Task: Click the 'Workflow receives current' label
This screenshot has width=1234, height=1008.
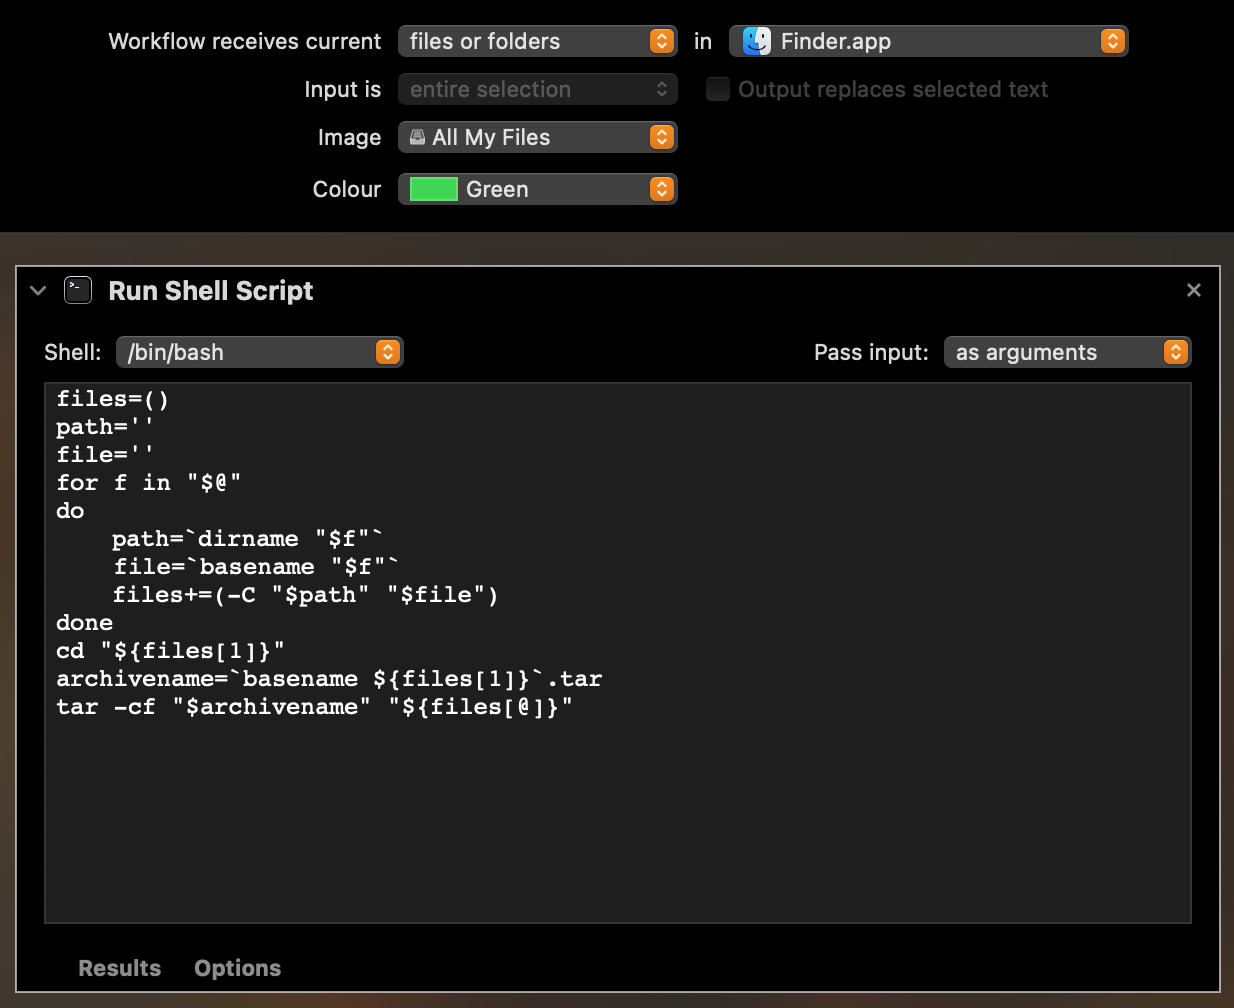Action: click(245, 41)
